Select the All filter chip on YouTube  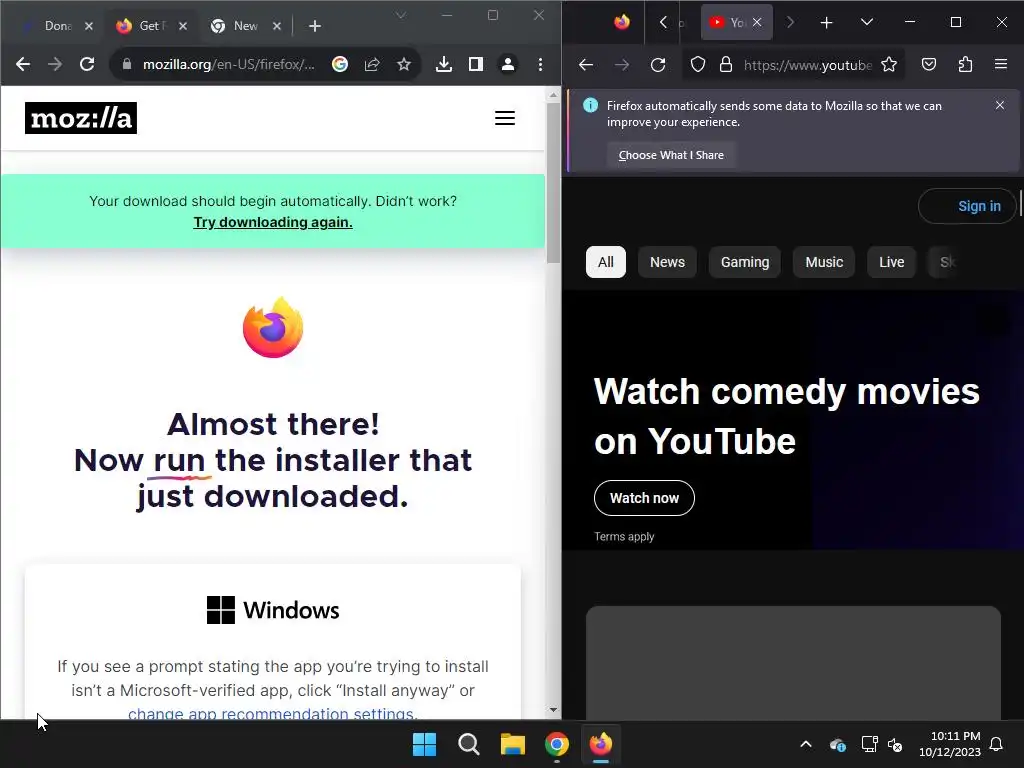606,262
